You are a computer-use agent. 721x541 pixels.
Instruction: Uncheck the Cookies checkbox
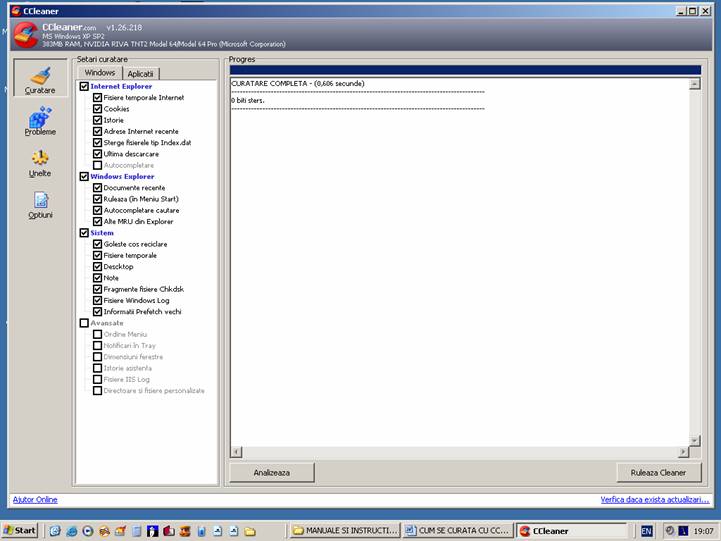97,109
